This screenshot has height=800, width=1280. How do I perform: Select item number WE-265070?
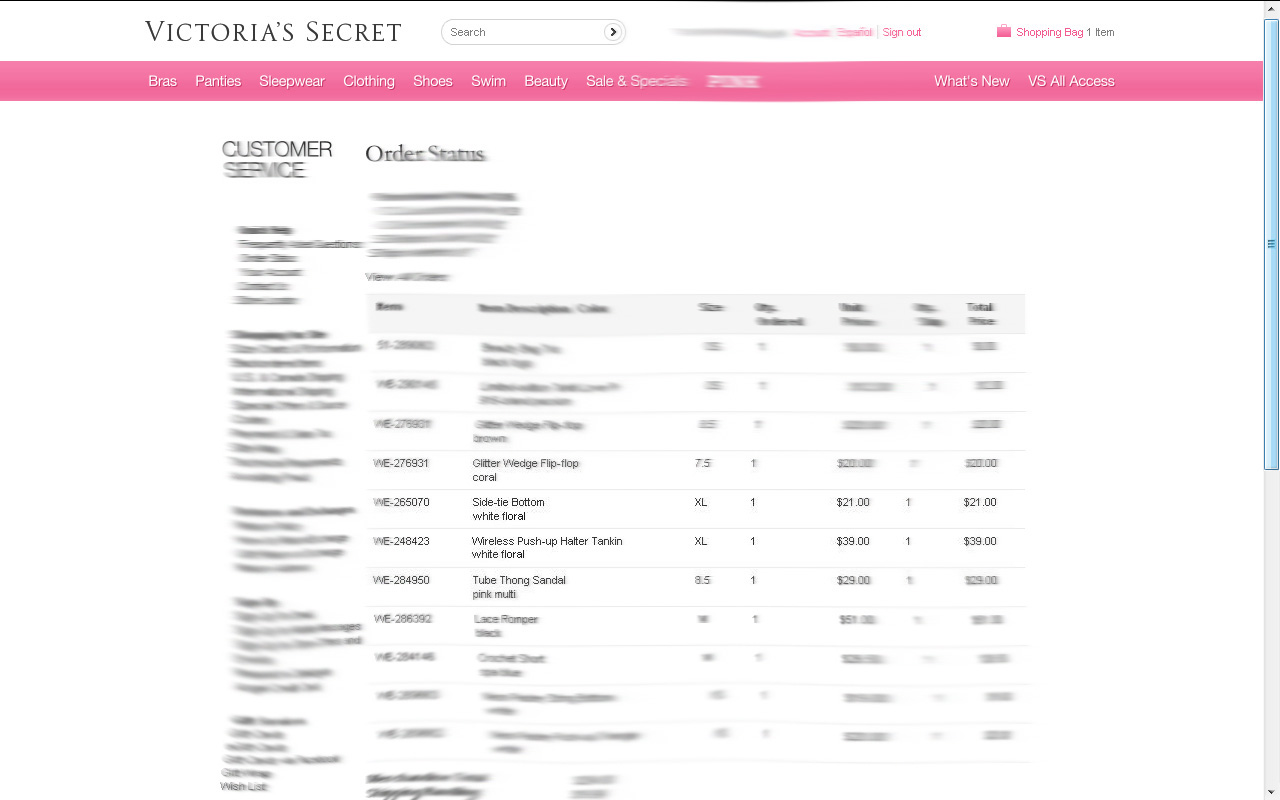401,502
